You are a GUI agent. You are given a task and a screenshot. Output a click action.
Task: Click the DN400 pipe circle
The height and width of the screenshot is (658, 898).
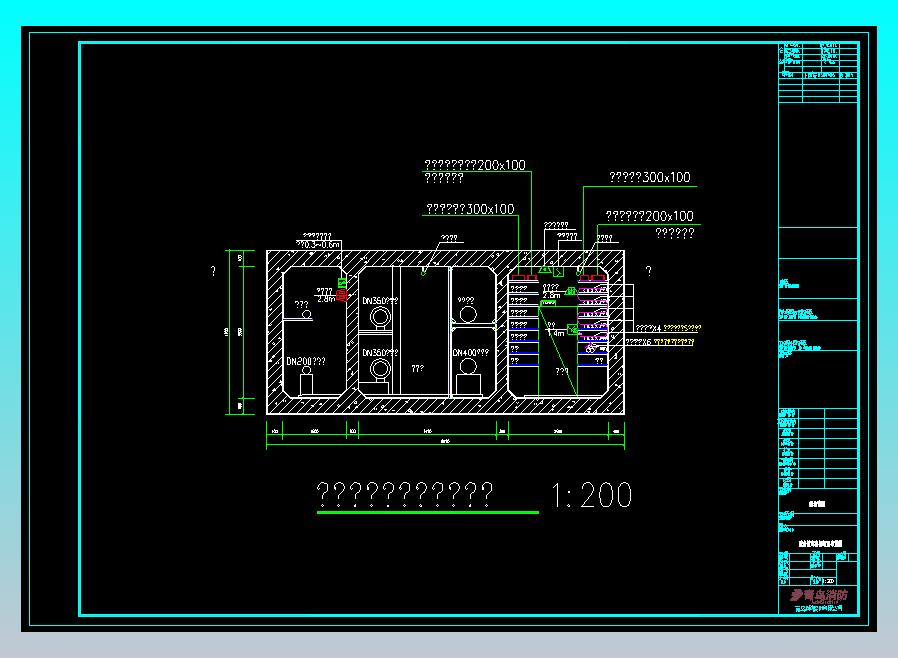468,367
